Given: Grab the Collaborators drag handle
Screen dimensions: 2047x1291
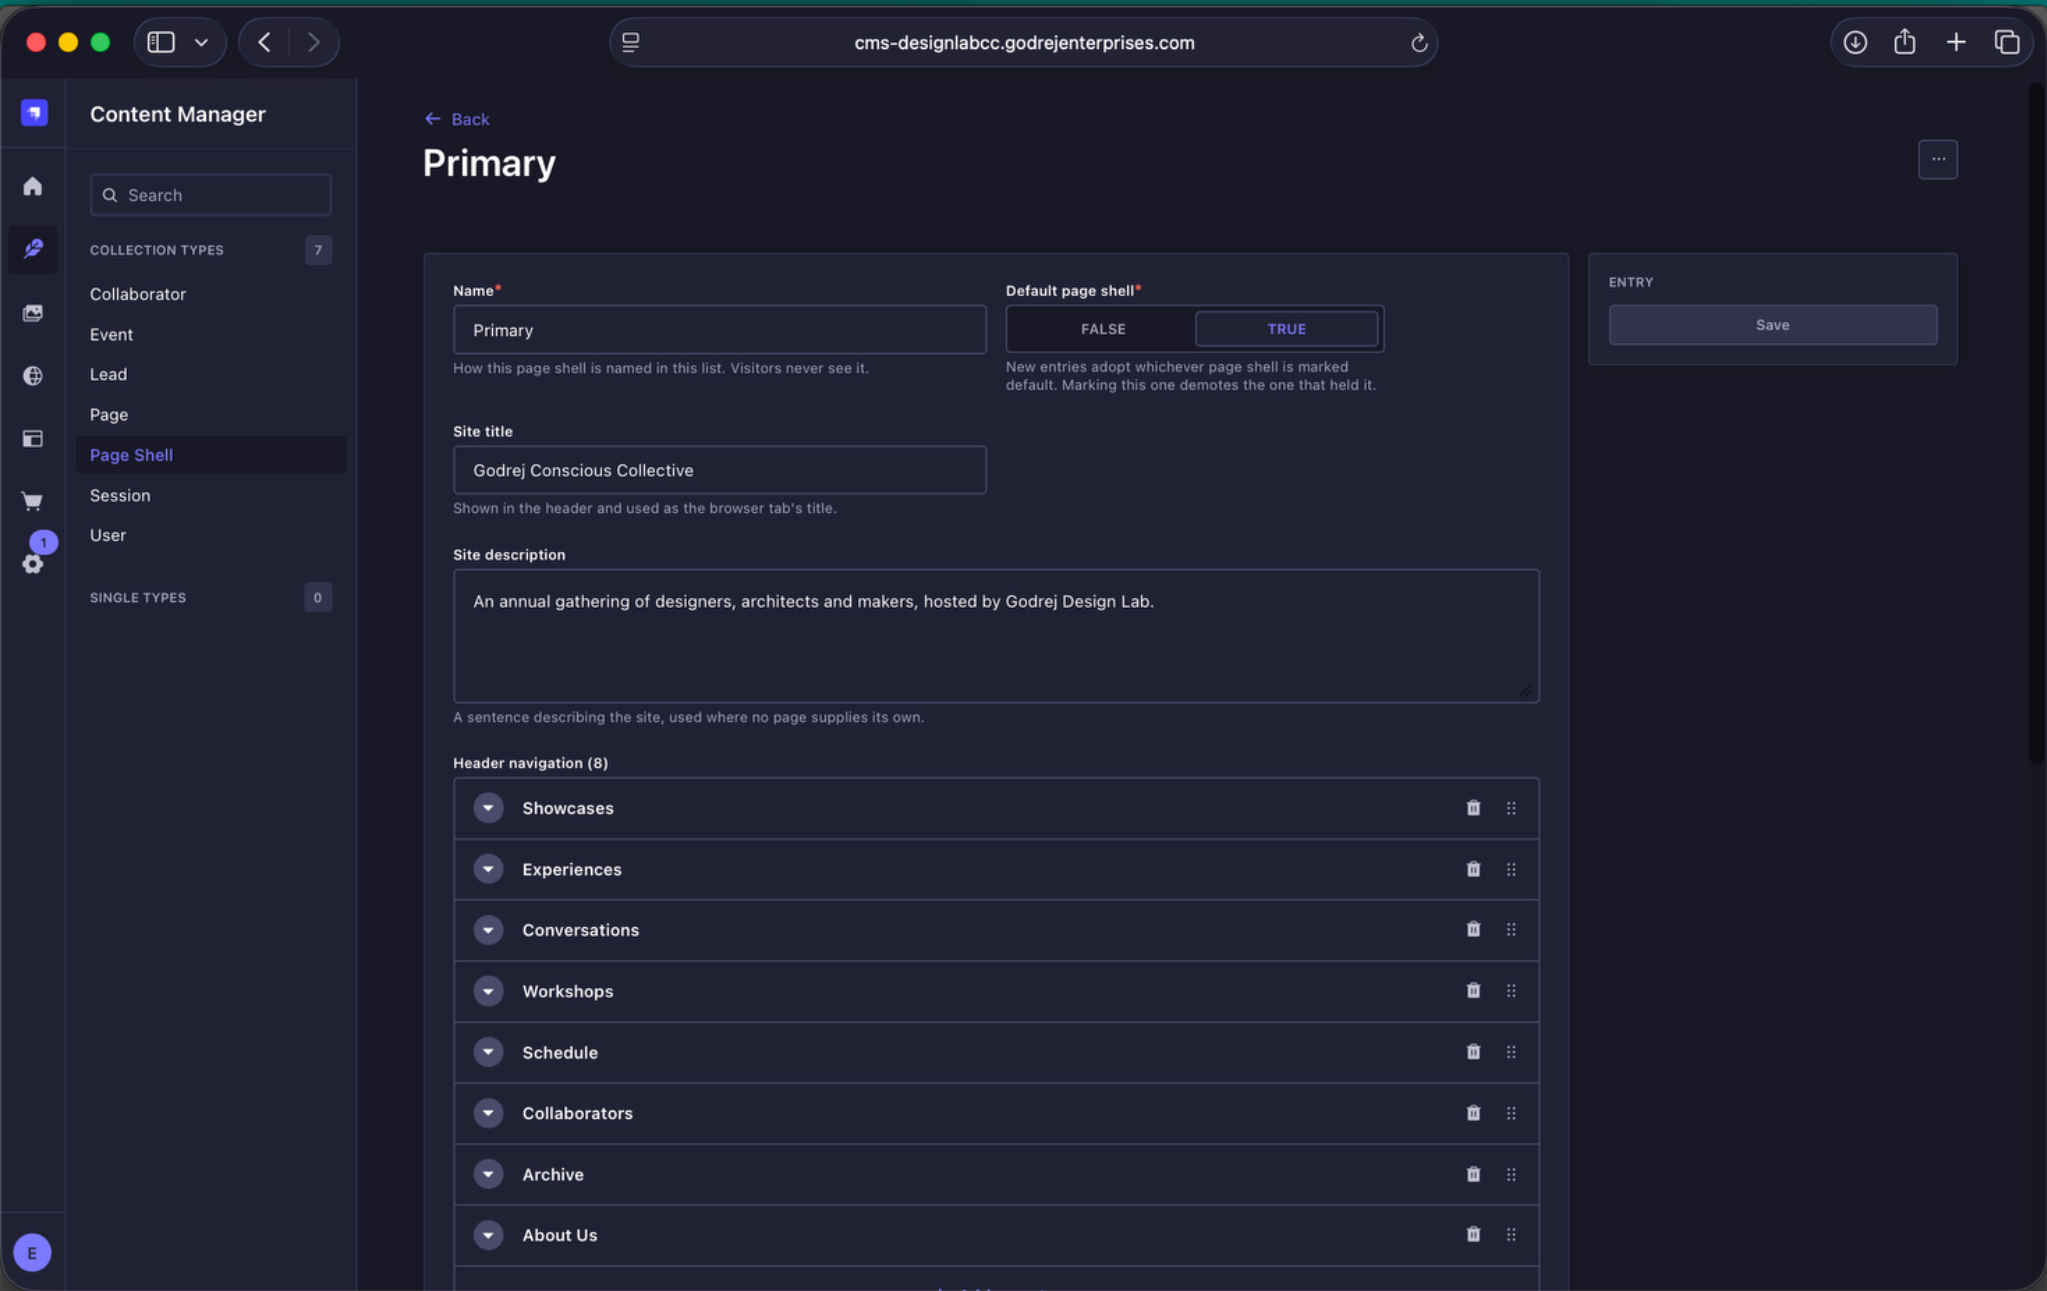Looking at the screenshot, I should [1511, 1113].
